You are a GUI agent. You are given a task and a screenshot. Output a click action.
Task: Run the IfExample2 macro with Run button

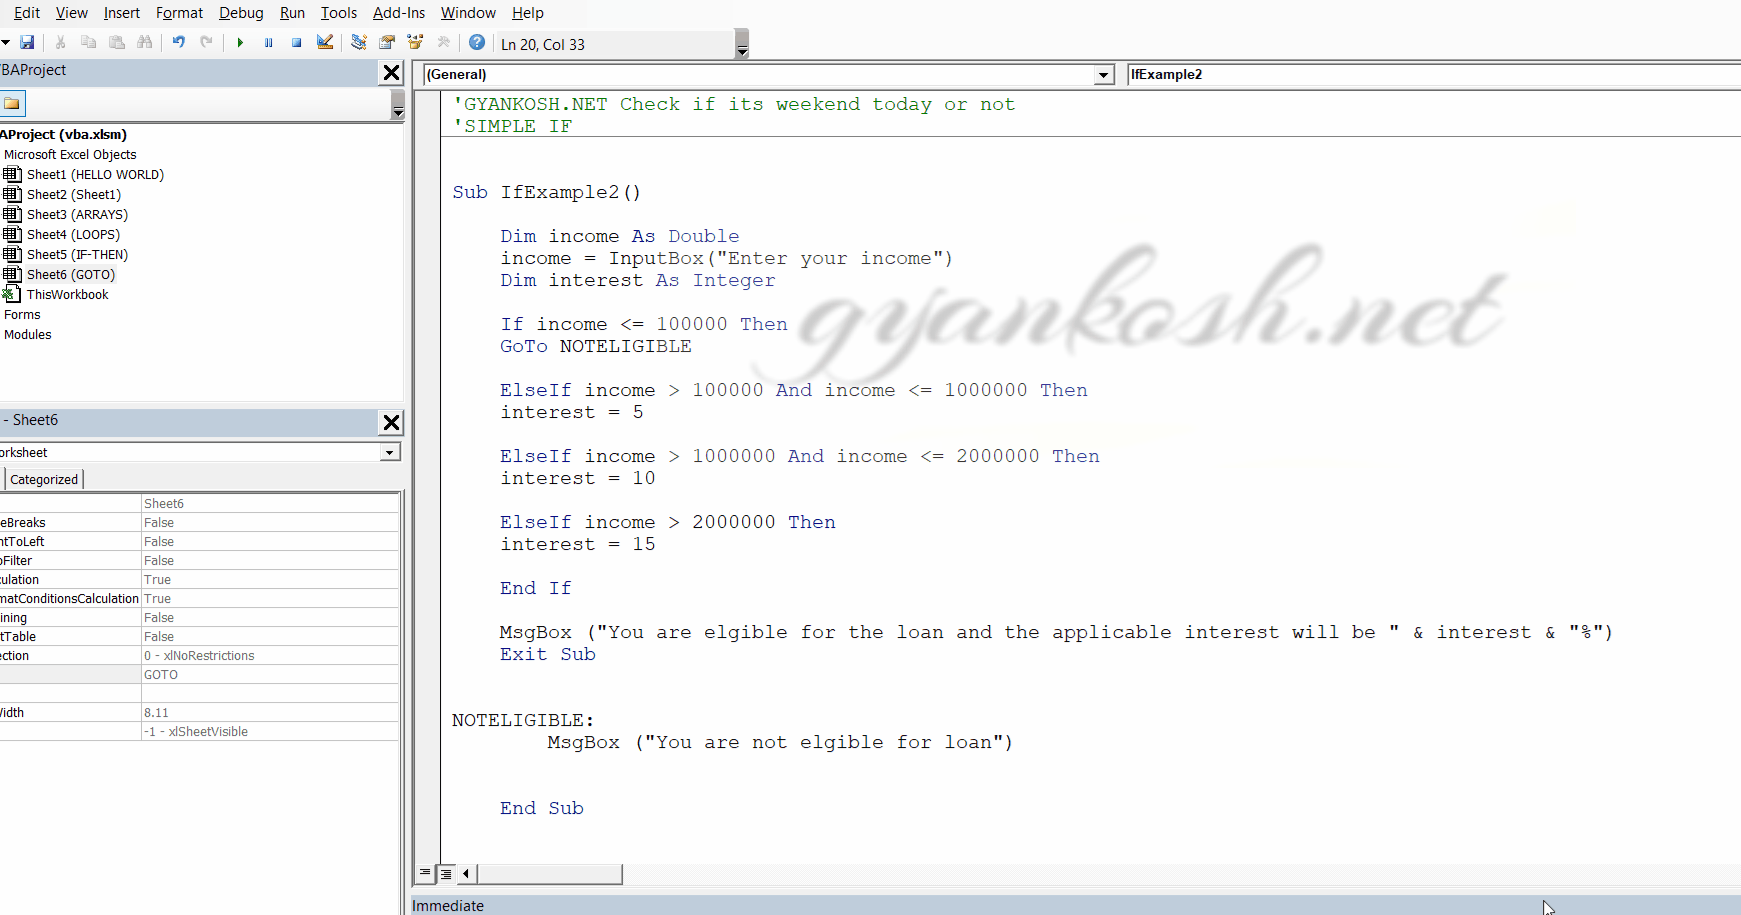point(240,42)
